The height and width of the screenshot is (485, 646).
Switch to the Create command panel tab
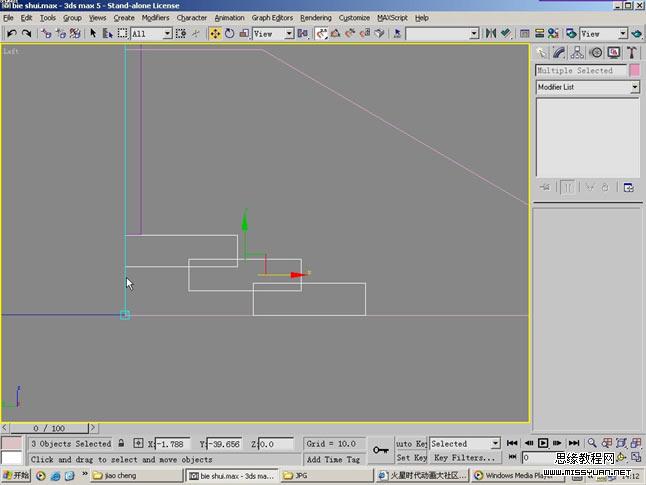541,52
